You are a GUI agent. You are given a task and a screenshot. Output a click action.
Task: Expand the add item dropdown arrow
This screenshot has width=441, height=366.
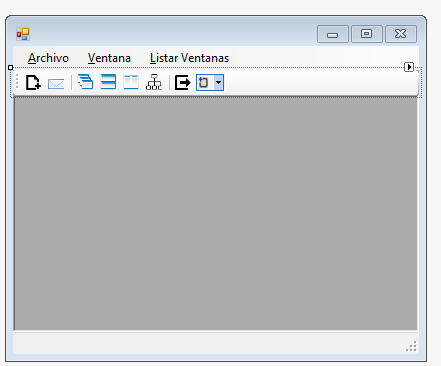[219, 82]
